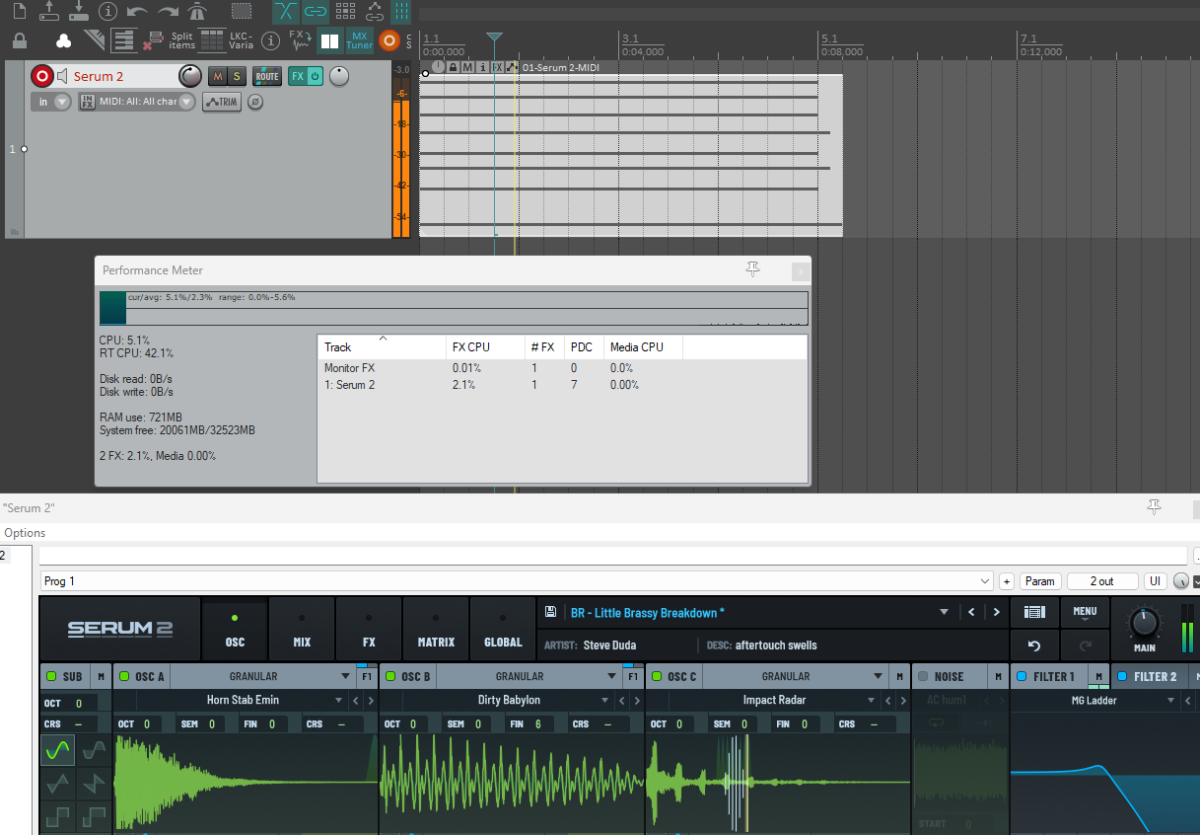Click the Split items button
This screenshot has width=1200, height=835.
point(181,41)
